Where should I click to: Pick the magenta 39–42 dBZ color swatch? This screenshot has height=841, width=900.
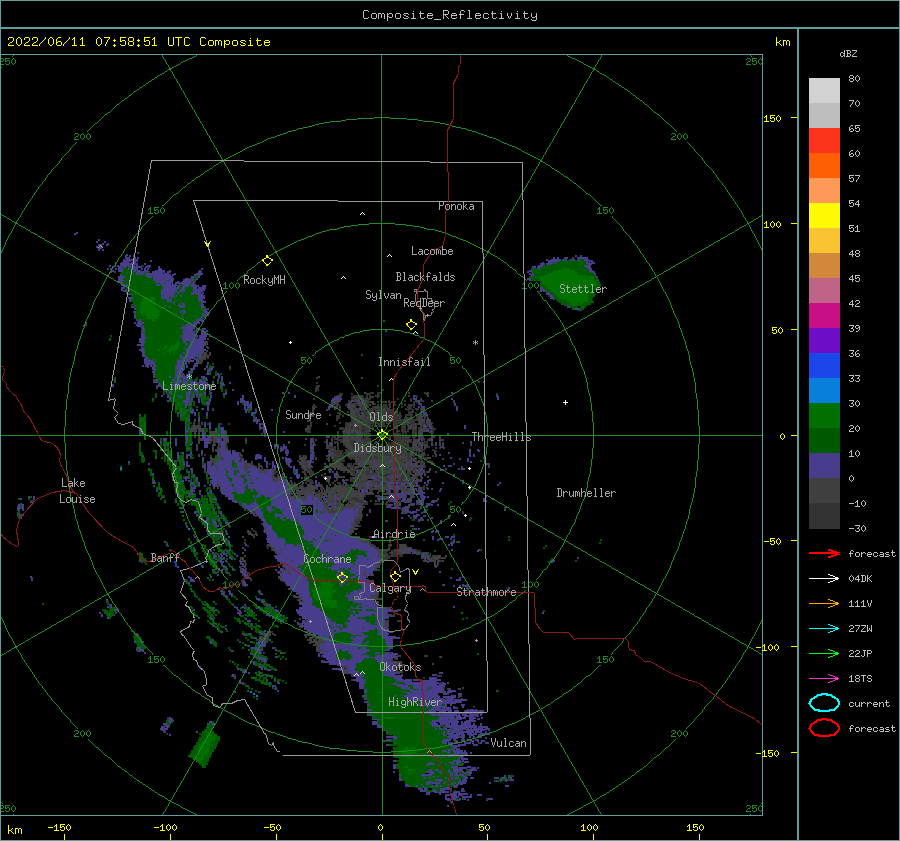[824, 316]
